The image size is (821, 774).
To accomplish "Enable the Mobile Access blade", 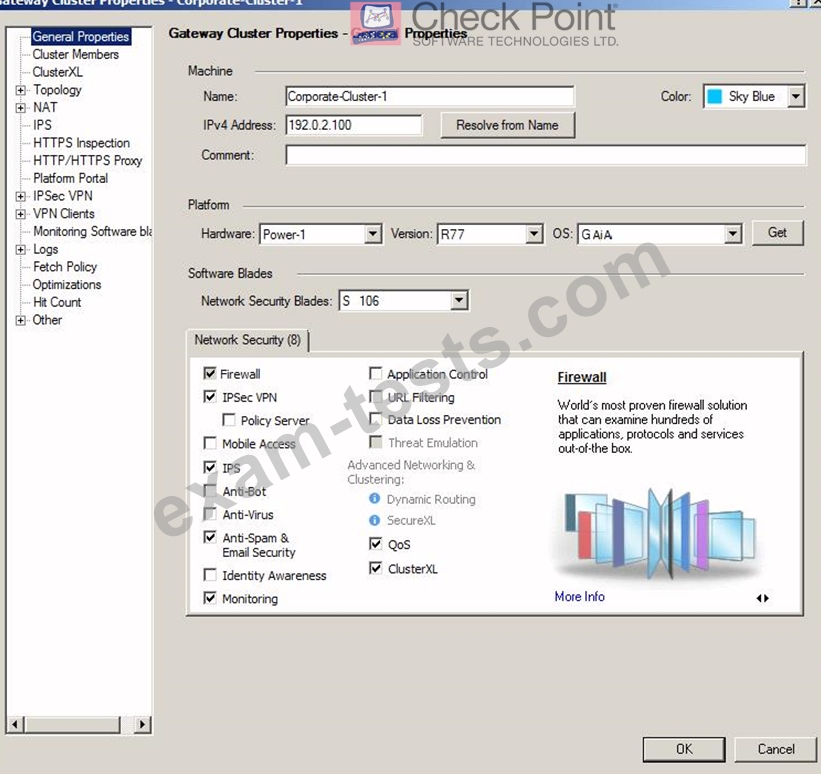I will (x=210, y=444).
